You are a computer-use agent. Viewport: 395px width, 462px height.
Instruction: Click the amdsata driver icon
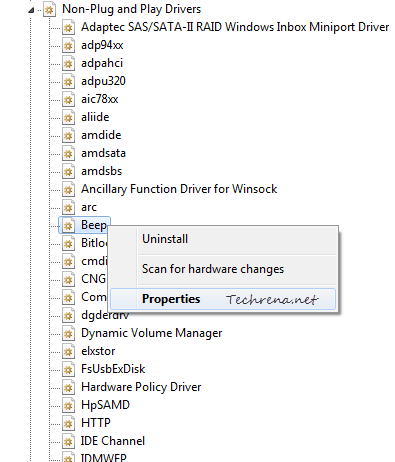[x=68, y=153]
